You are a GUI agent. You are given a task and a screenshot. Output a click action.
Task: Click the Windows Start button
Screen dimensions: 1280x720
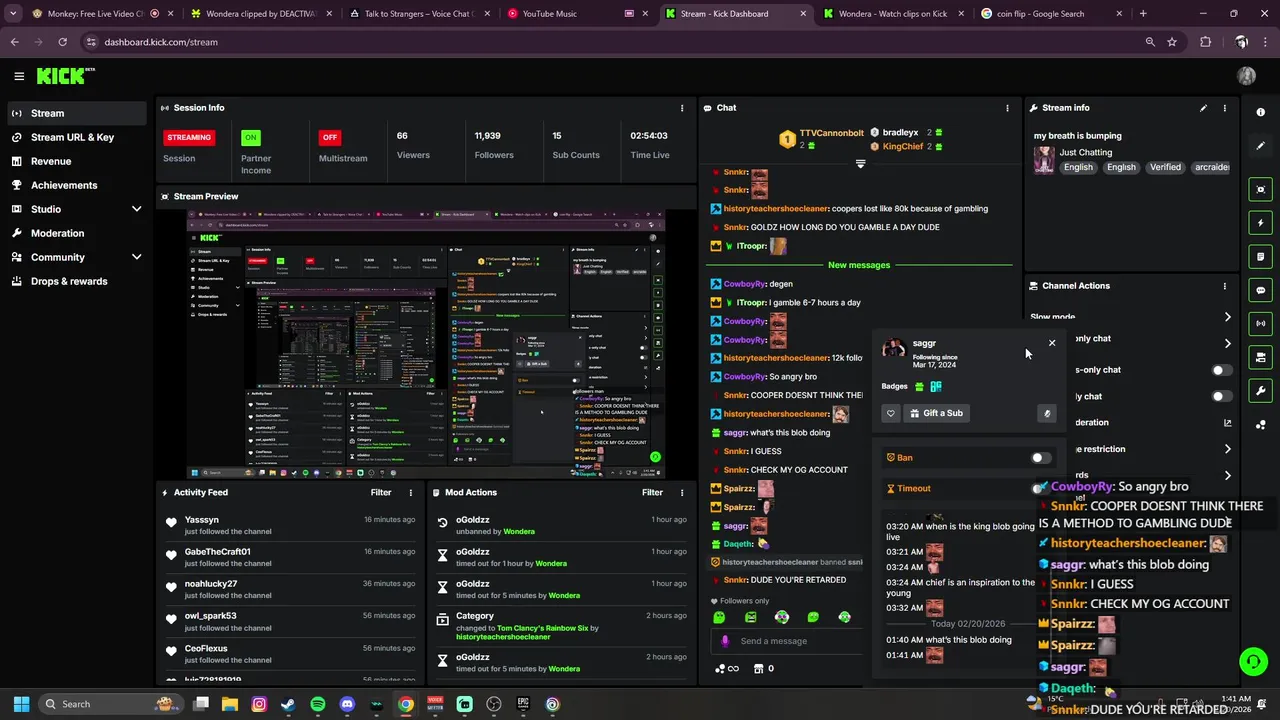click(x=21, y=704)
